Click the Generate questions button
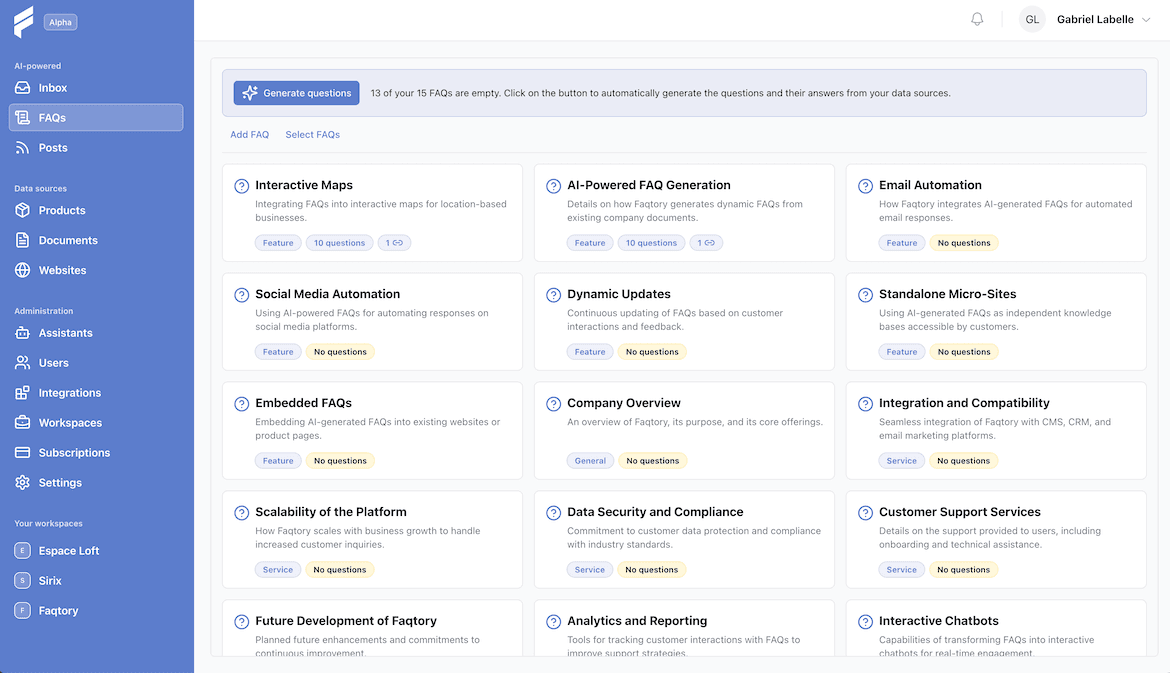The width and height of the screenshot is (1170, 673). (x=296, y=93)
